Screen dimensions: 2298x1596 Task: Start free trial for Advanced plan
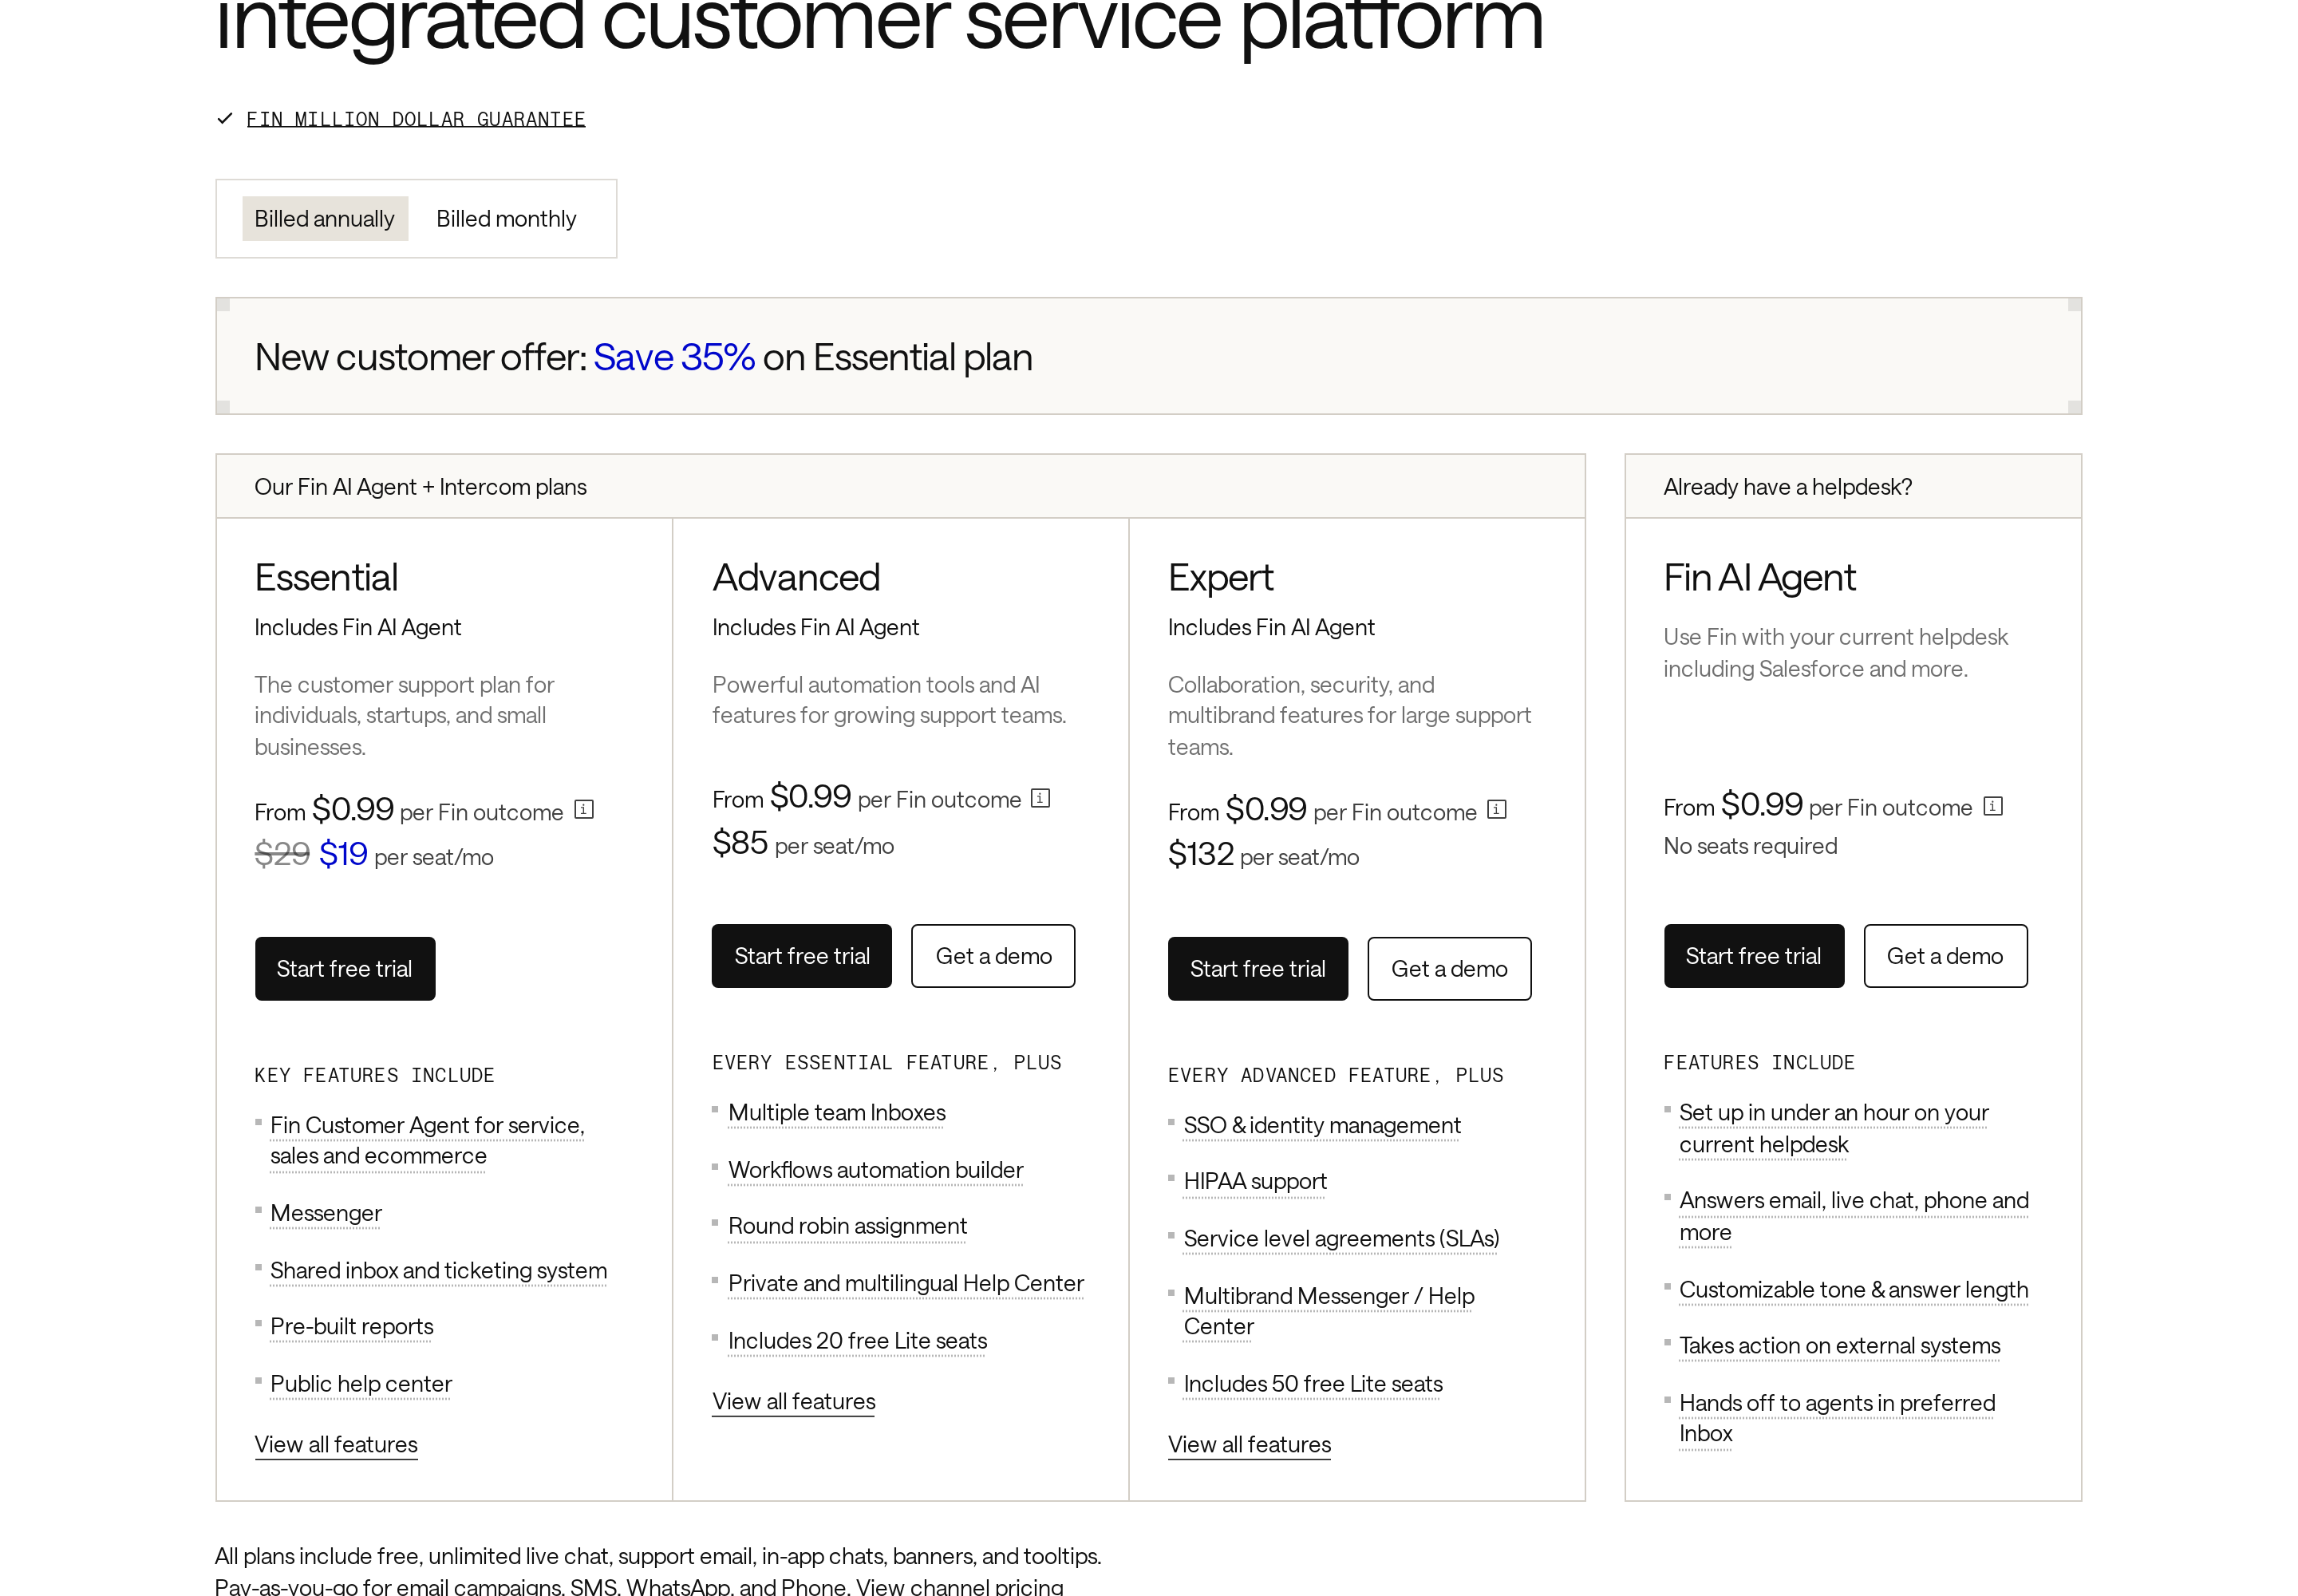(x=801, y=956)
